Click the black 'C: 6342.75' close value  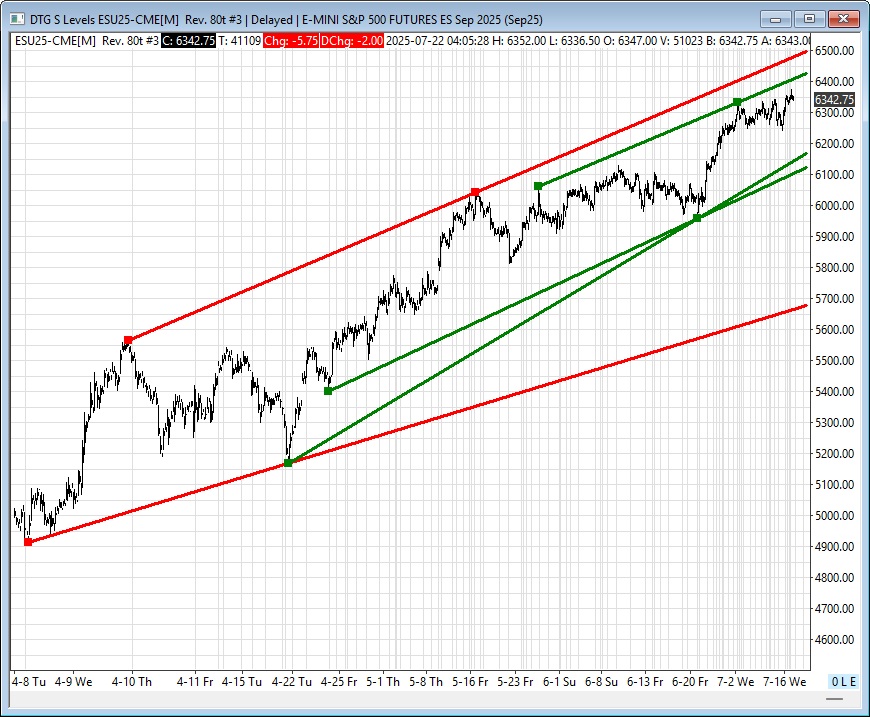188,41
